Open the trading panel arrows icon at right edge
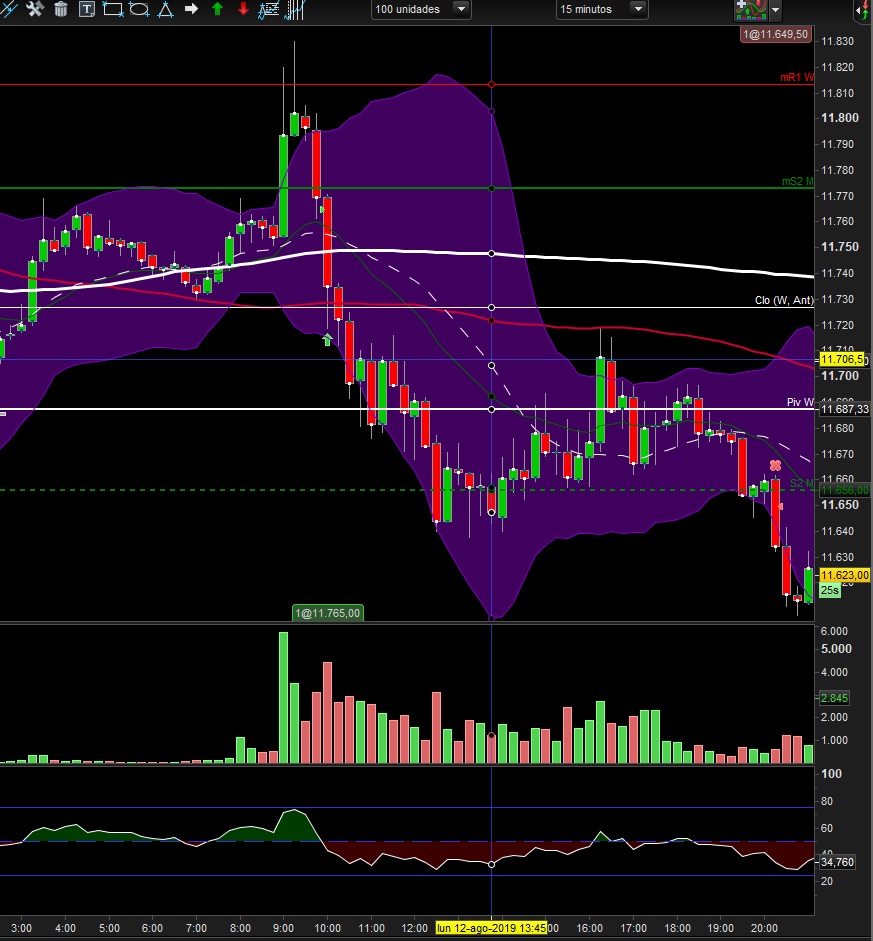This screenshot has height=941, width=873. click(x=863, y=10)
